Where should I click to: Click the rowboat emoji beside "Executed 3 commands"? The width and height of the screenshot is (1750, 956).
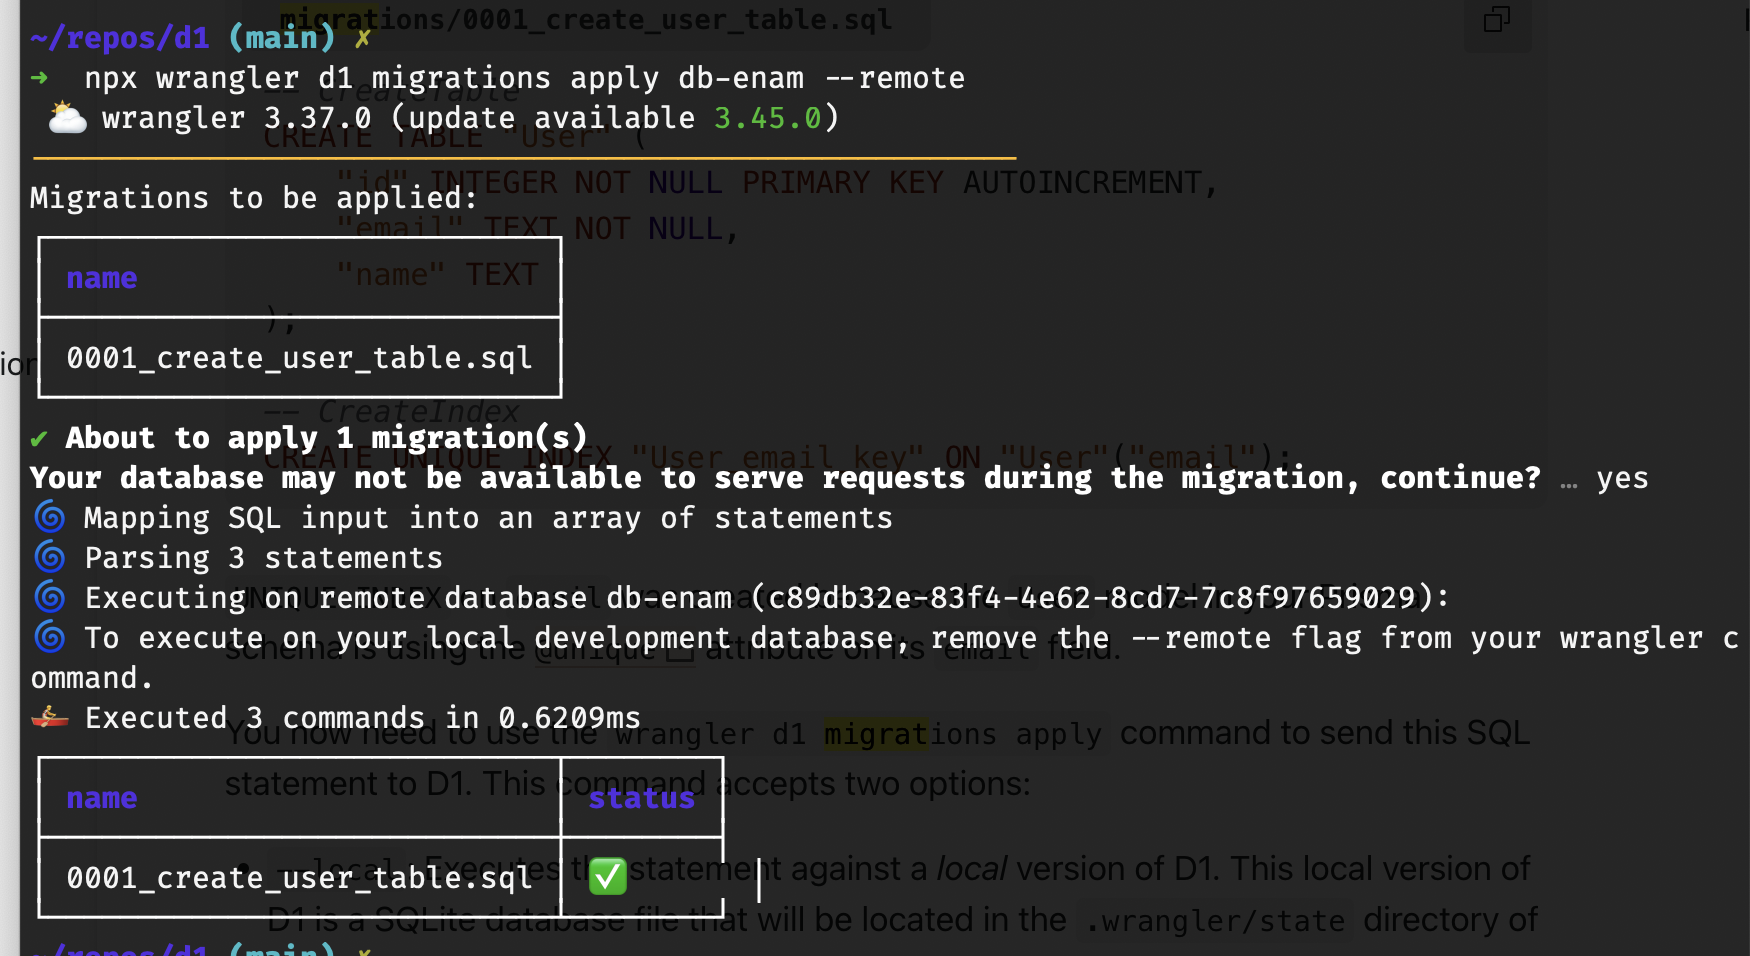(50, 718)
